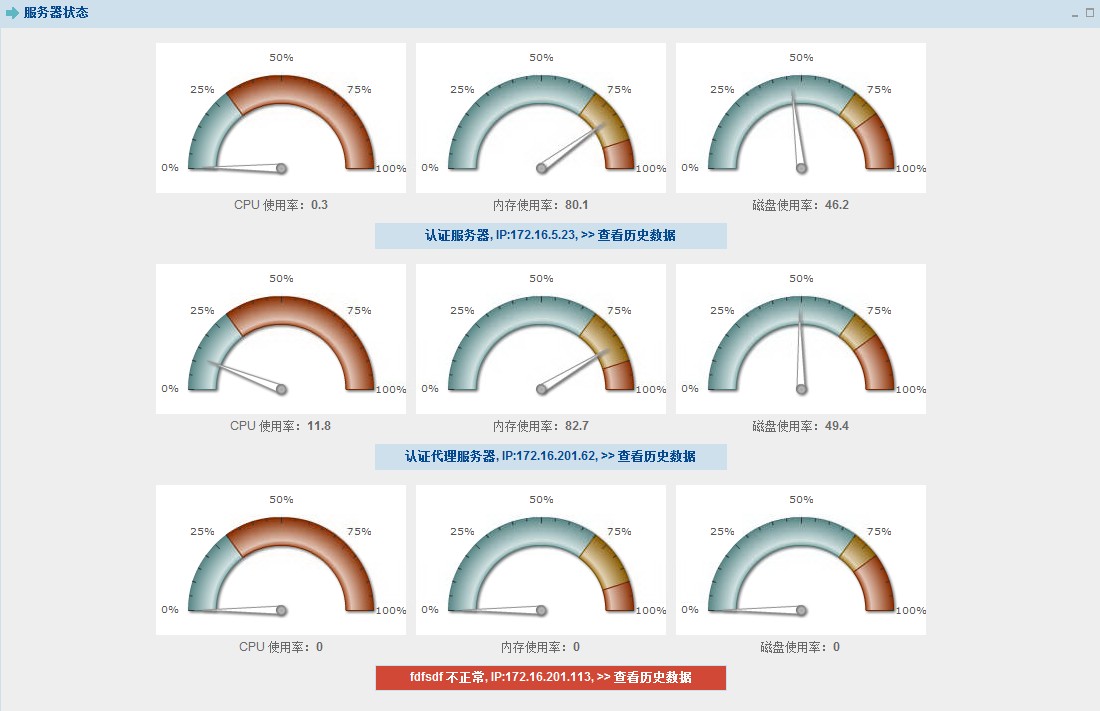Click the "CPU 使用率: 11.8" label
The height and width of the screenshot is (711, 1100).
(x=281, y=426)
